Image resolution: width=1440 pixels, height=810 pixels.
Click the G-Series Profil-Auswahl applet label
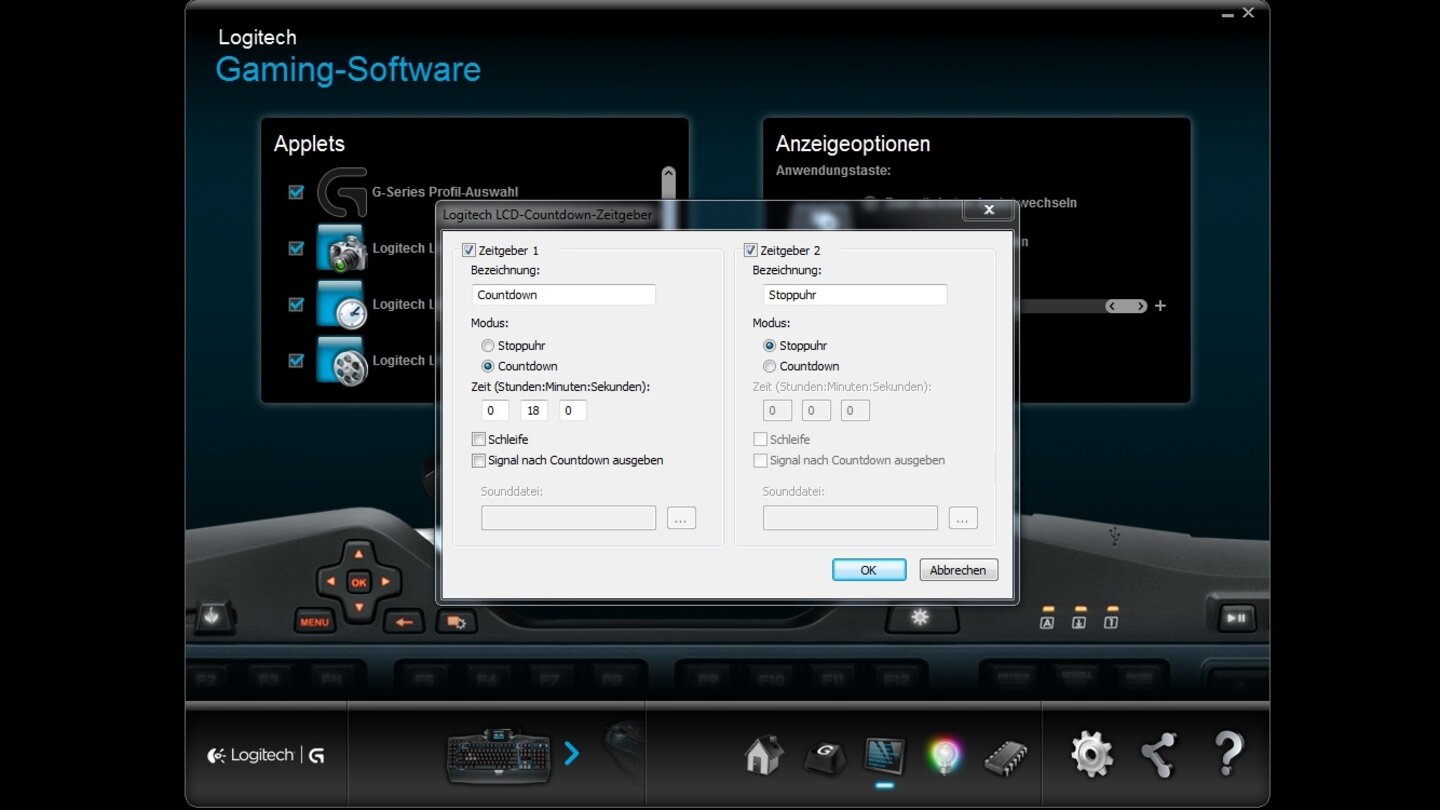(x=445, y=192)
